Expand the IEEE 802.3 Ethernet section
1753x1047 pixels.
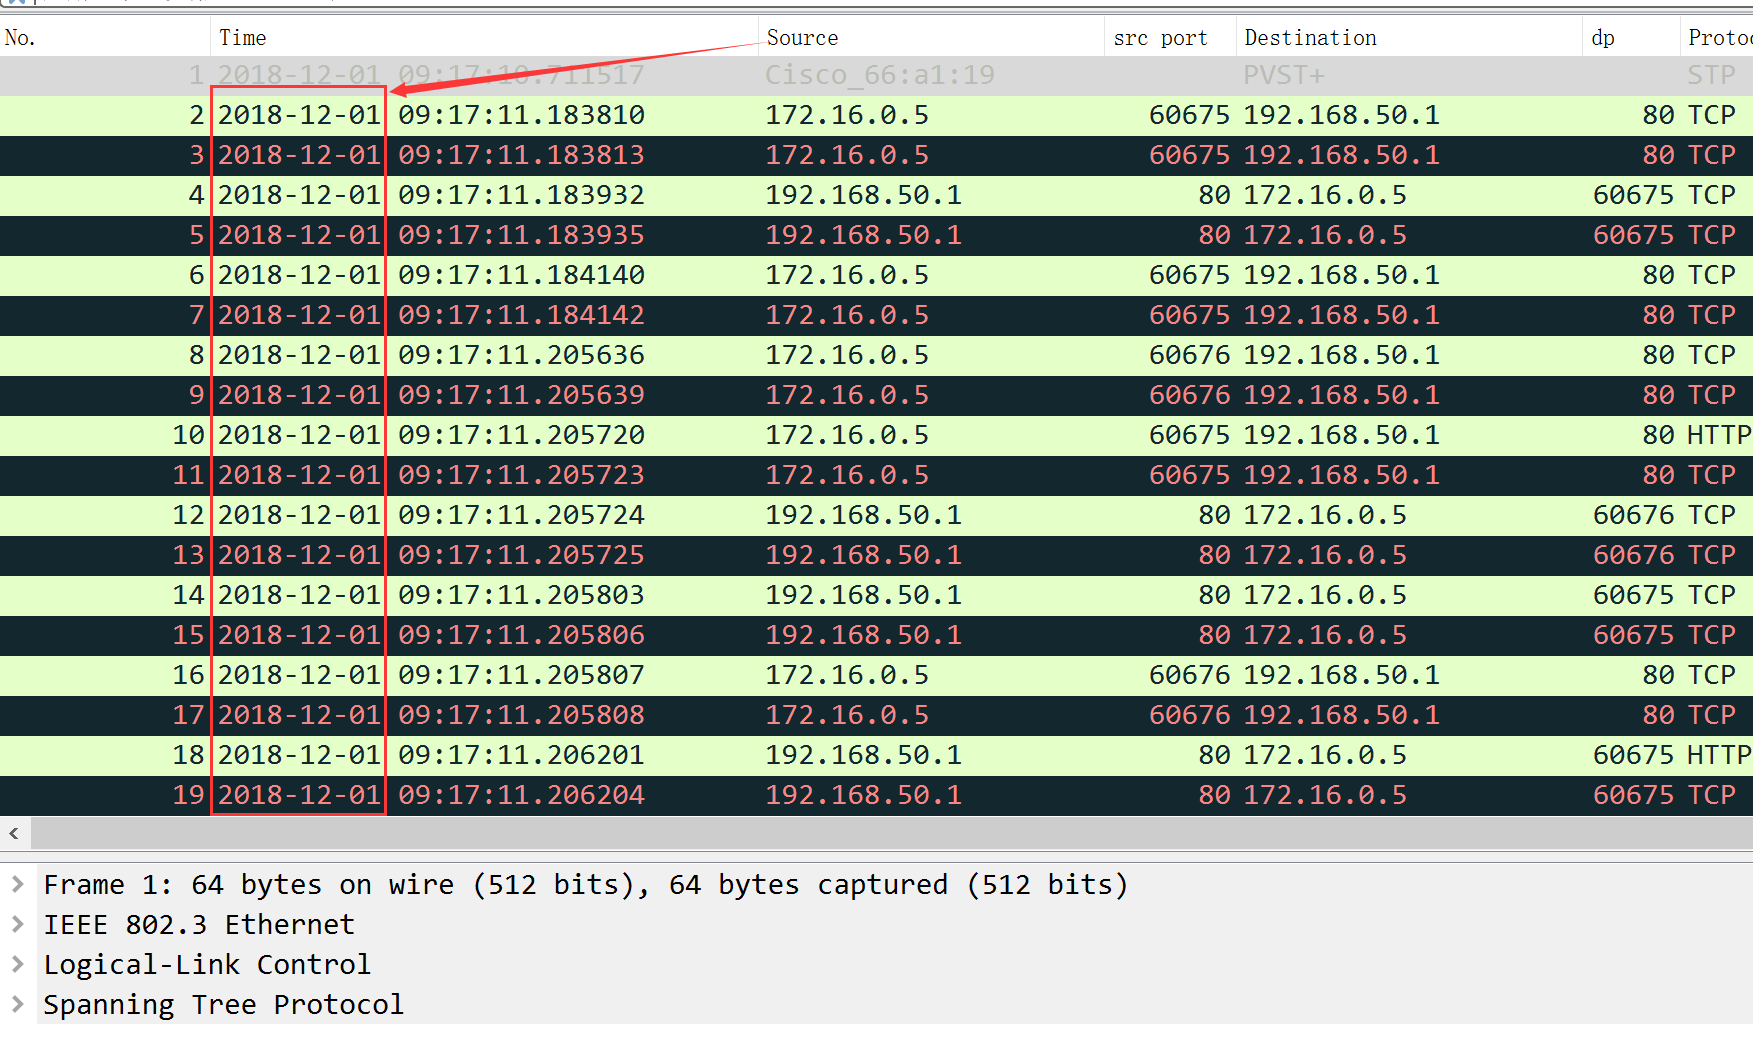(x=18, y=924)
